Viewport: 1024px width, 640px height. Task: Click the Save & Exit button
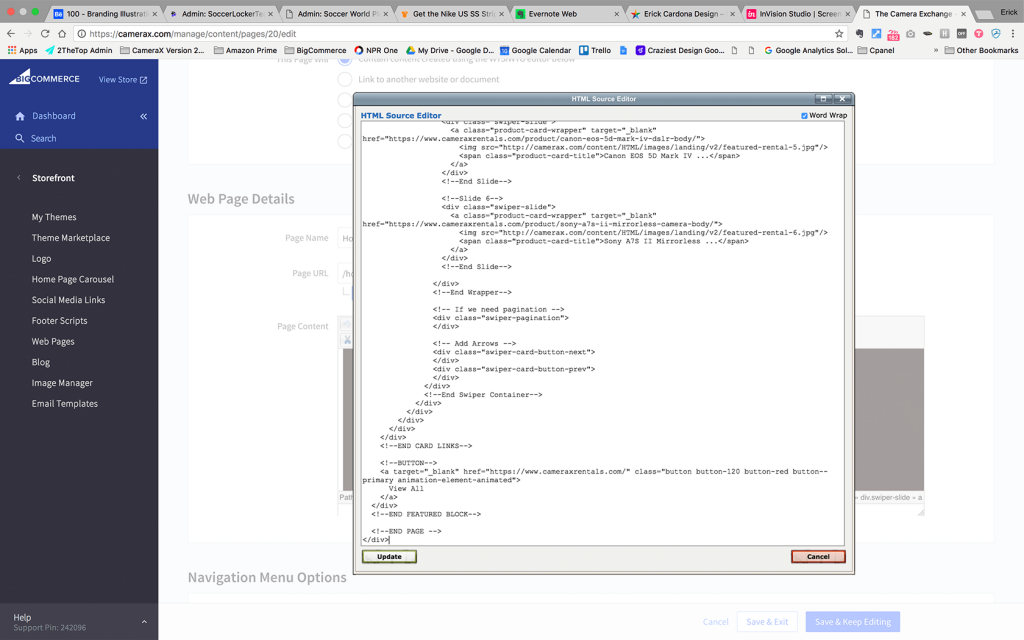[x=767, y=622]
